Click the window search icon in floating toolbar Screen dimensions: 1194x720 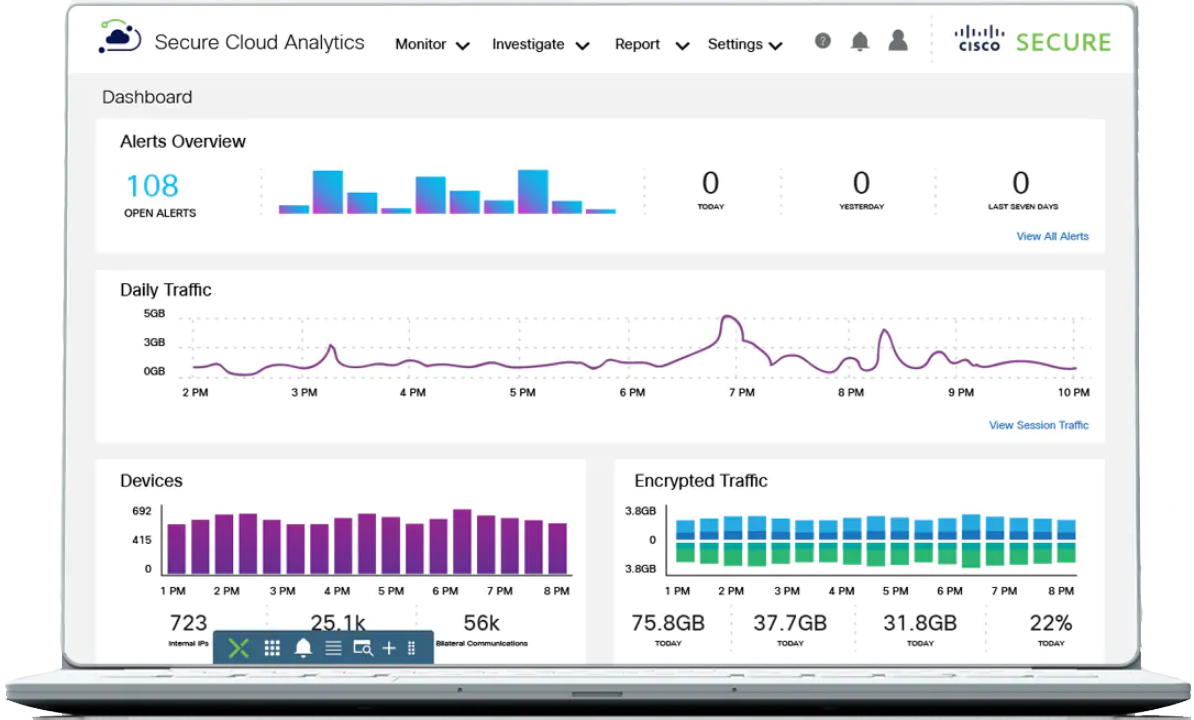(x=362, y=648)
